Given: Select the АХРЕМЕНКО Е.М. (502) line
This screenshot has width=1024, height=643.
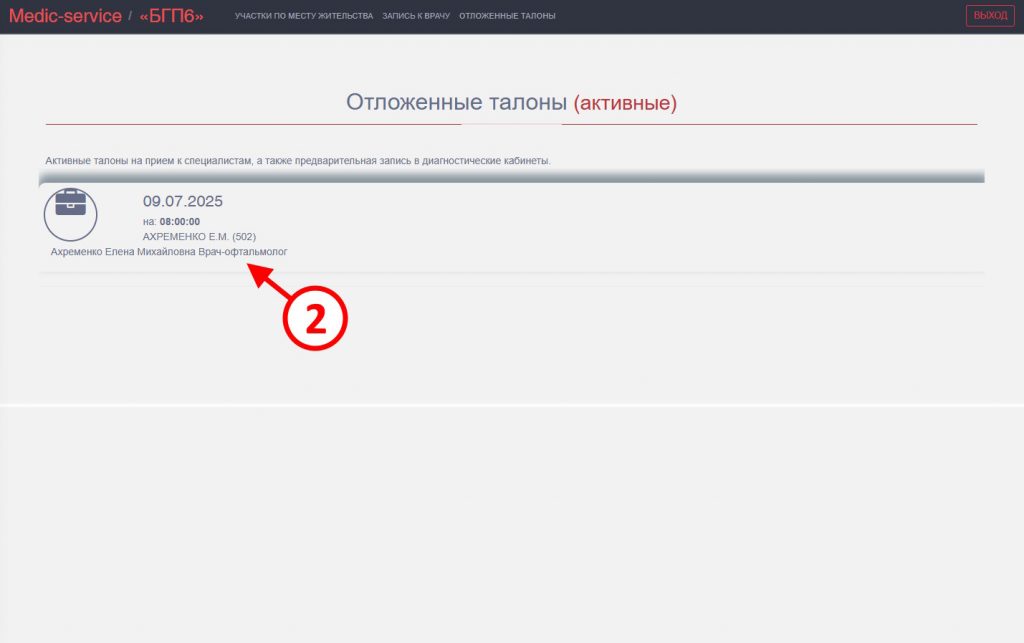Looking at the screenshot, I should pyautogui.click(x=200, y=237).
